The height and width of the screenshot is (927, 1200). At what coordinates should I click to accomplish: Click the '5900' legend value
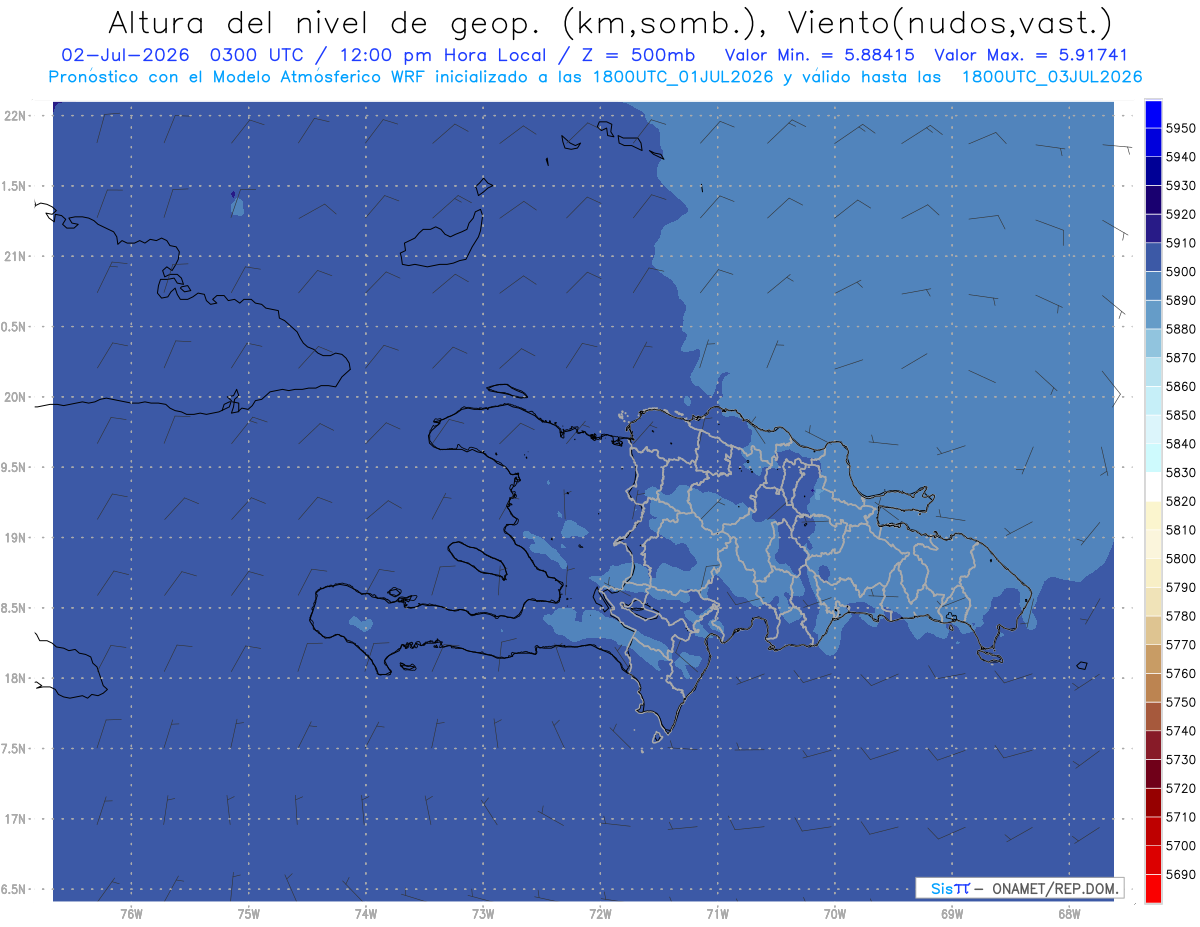point(1180,272)
